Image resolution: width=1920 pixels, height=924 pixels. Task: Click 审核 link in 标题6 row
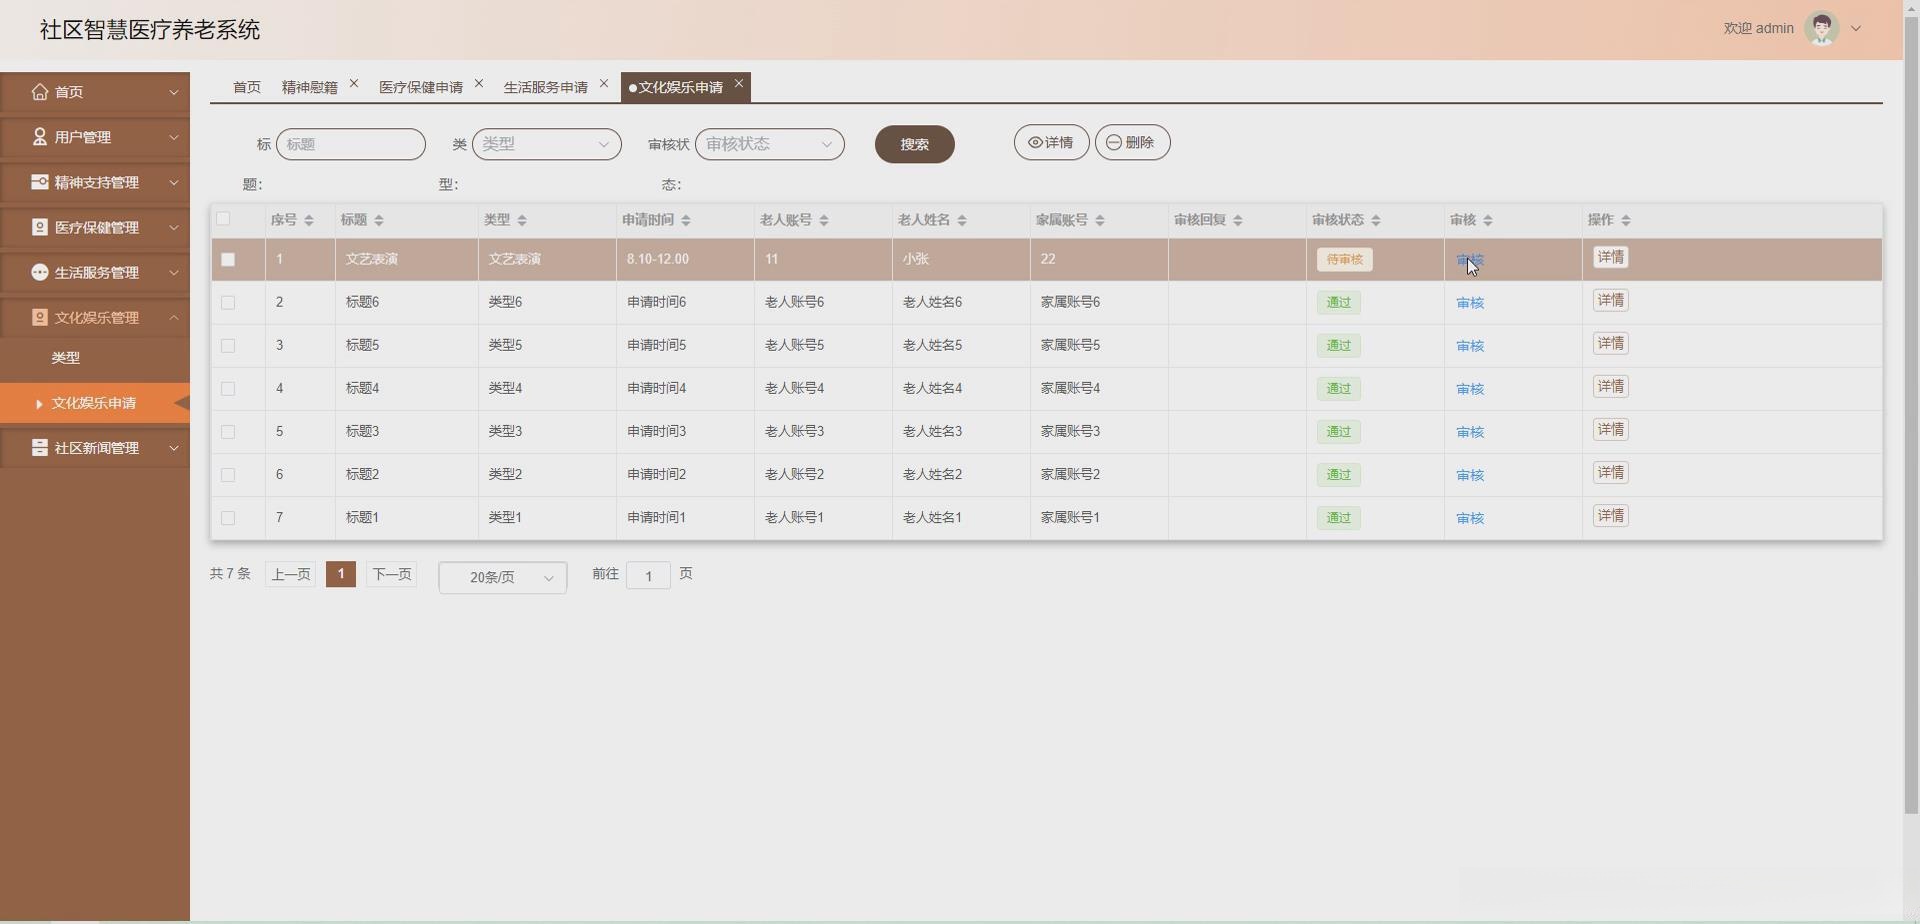point(1470,303)
